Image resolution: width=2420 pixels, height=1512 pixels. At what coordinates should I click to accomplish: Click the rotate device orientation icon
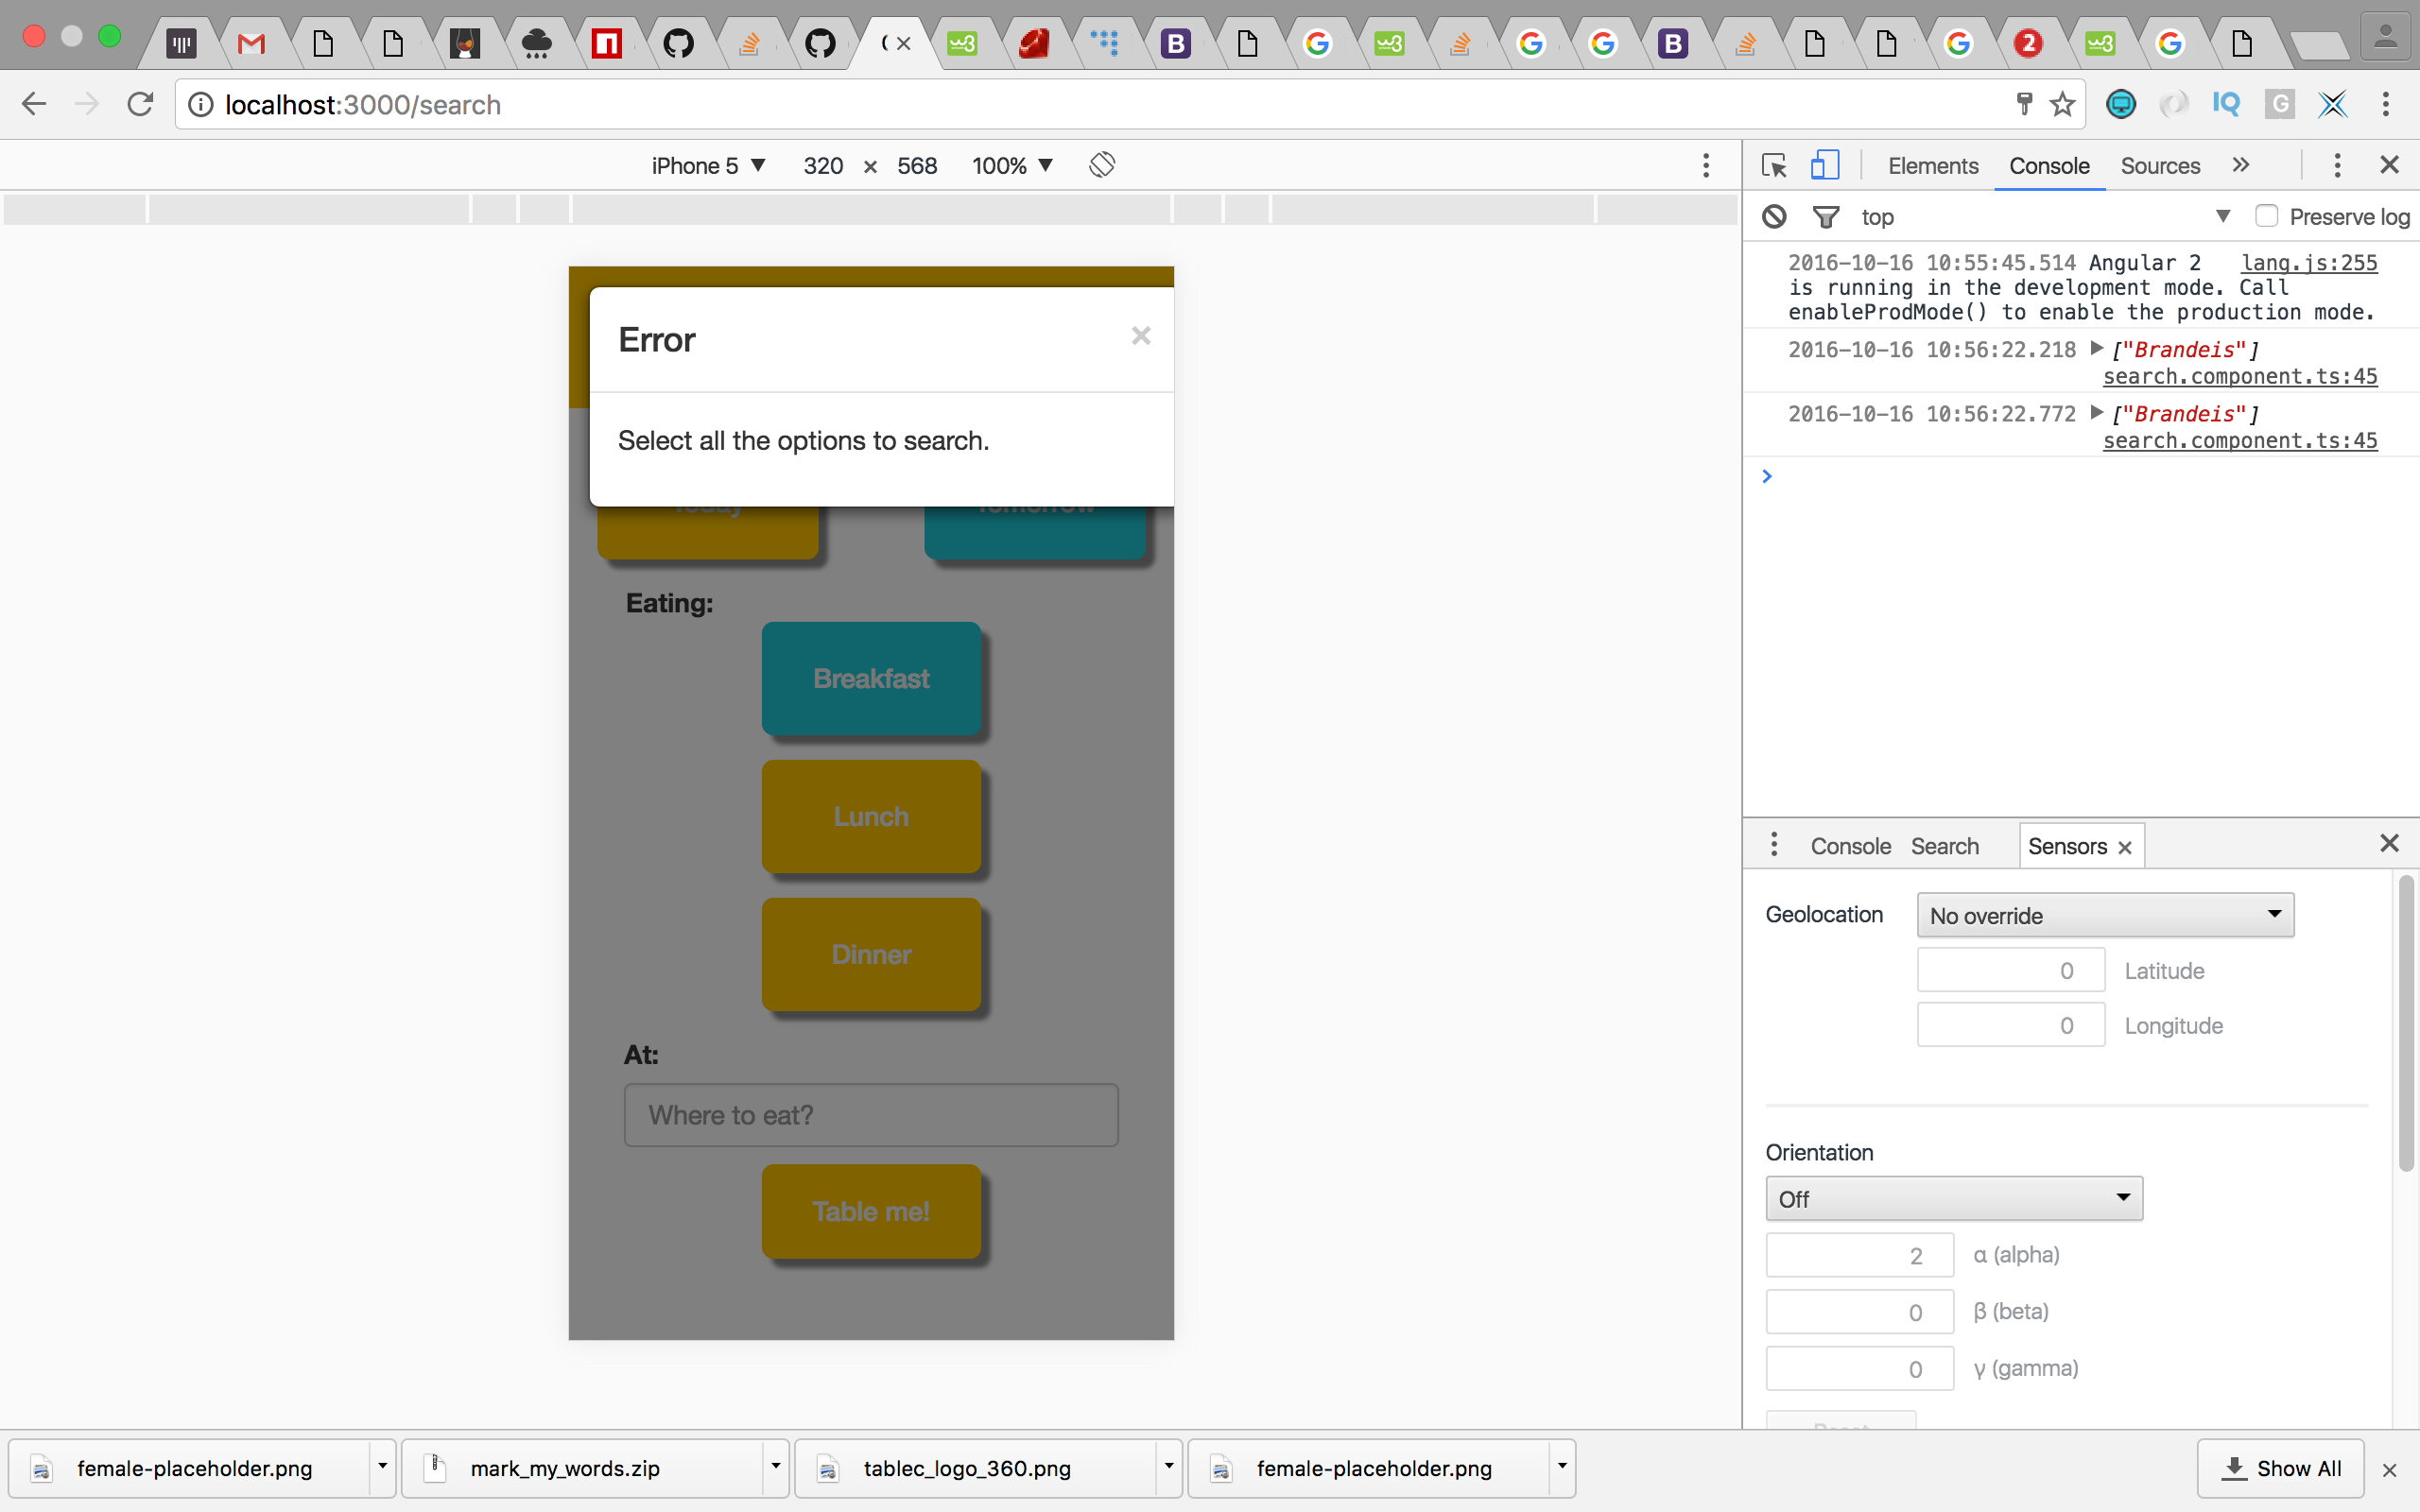point(1101,165)
